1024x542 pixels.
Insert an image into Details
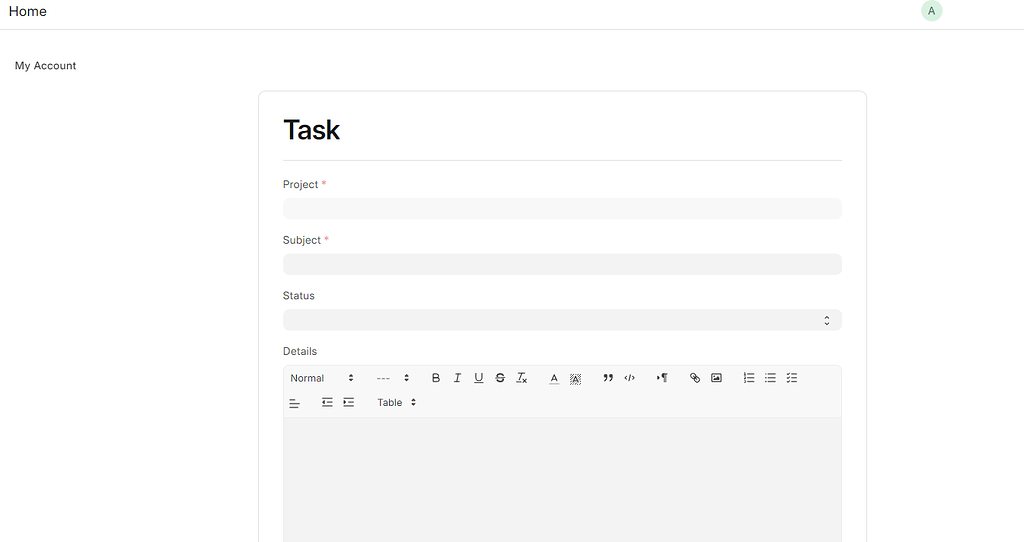click(x=716, y=378)
